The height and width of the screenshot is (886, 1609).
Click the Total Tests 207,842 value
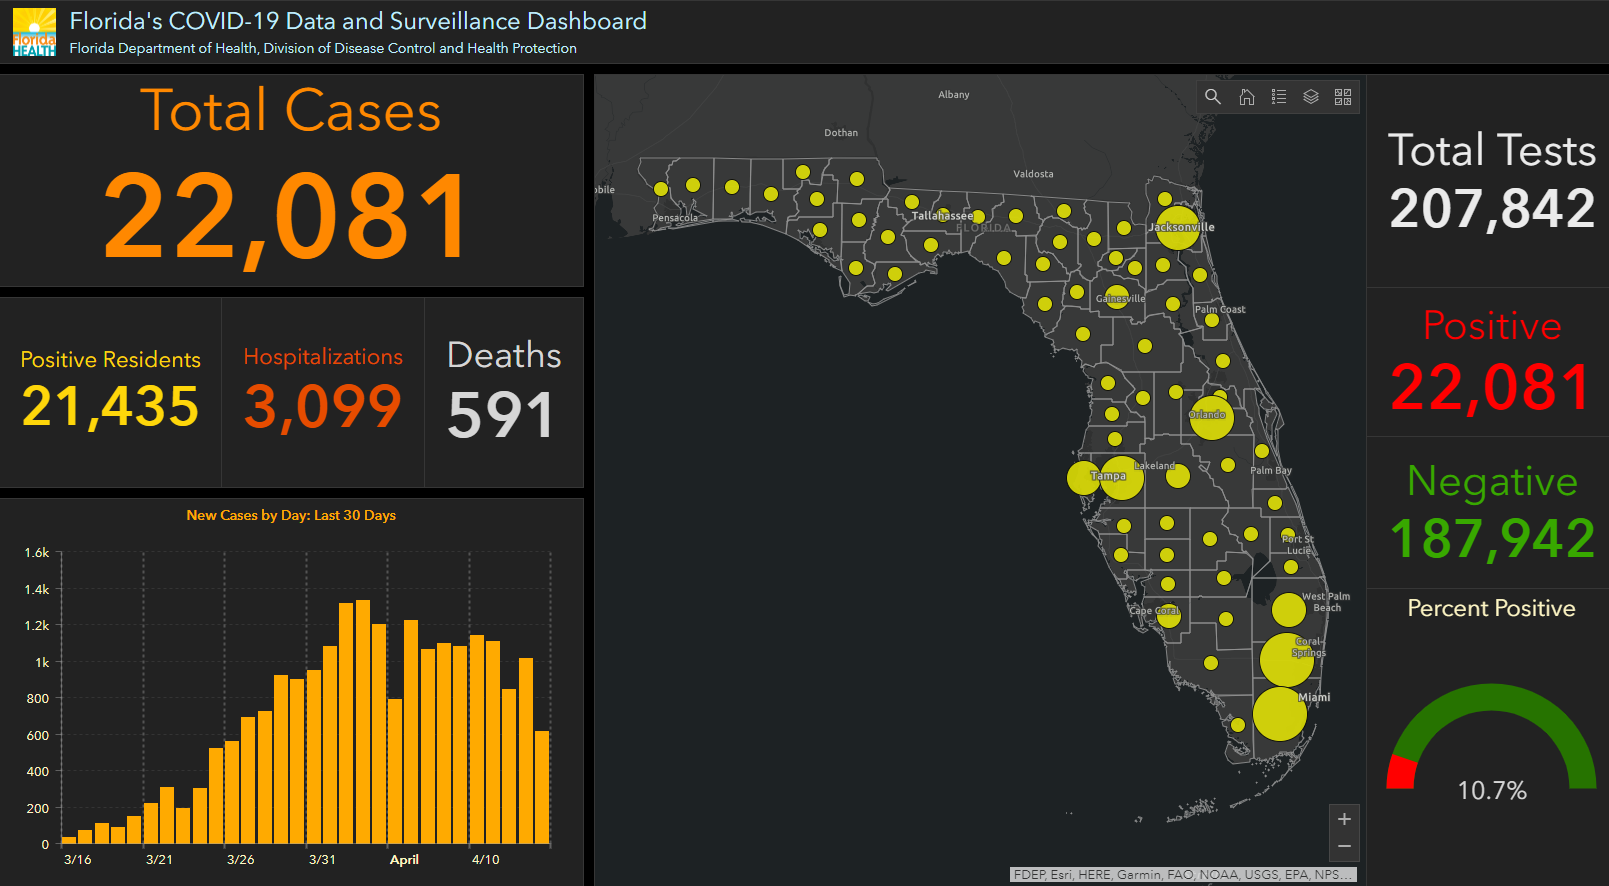[x=1492, y=208]
